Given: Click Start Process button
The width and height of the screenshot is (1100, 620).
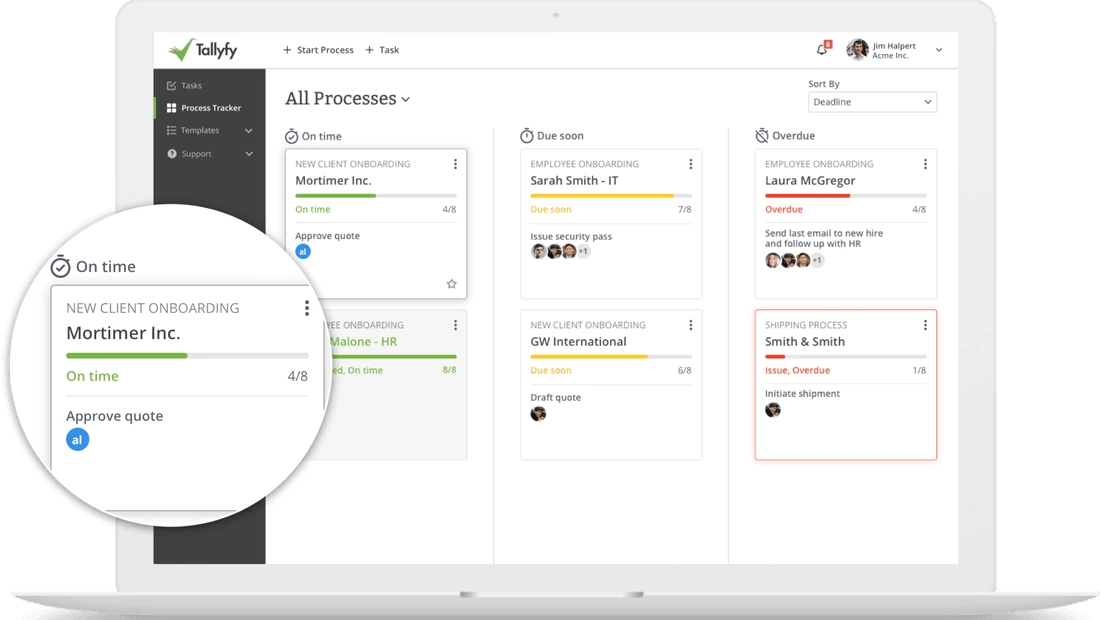Looking at the screenshot, I should 318,50.
